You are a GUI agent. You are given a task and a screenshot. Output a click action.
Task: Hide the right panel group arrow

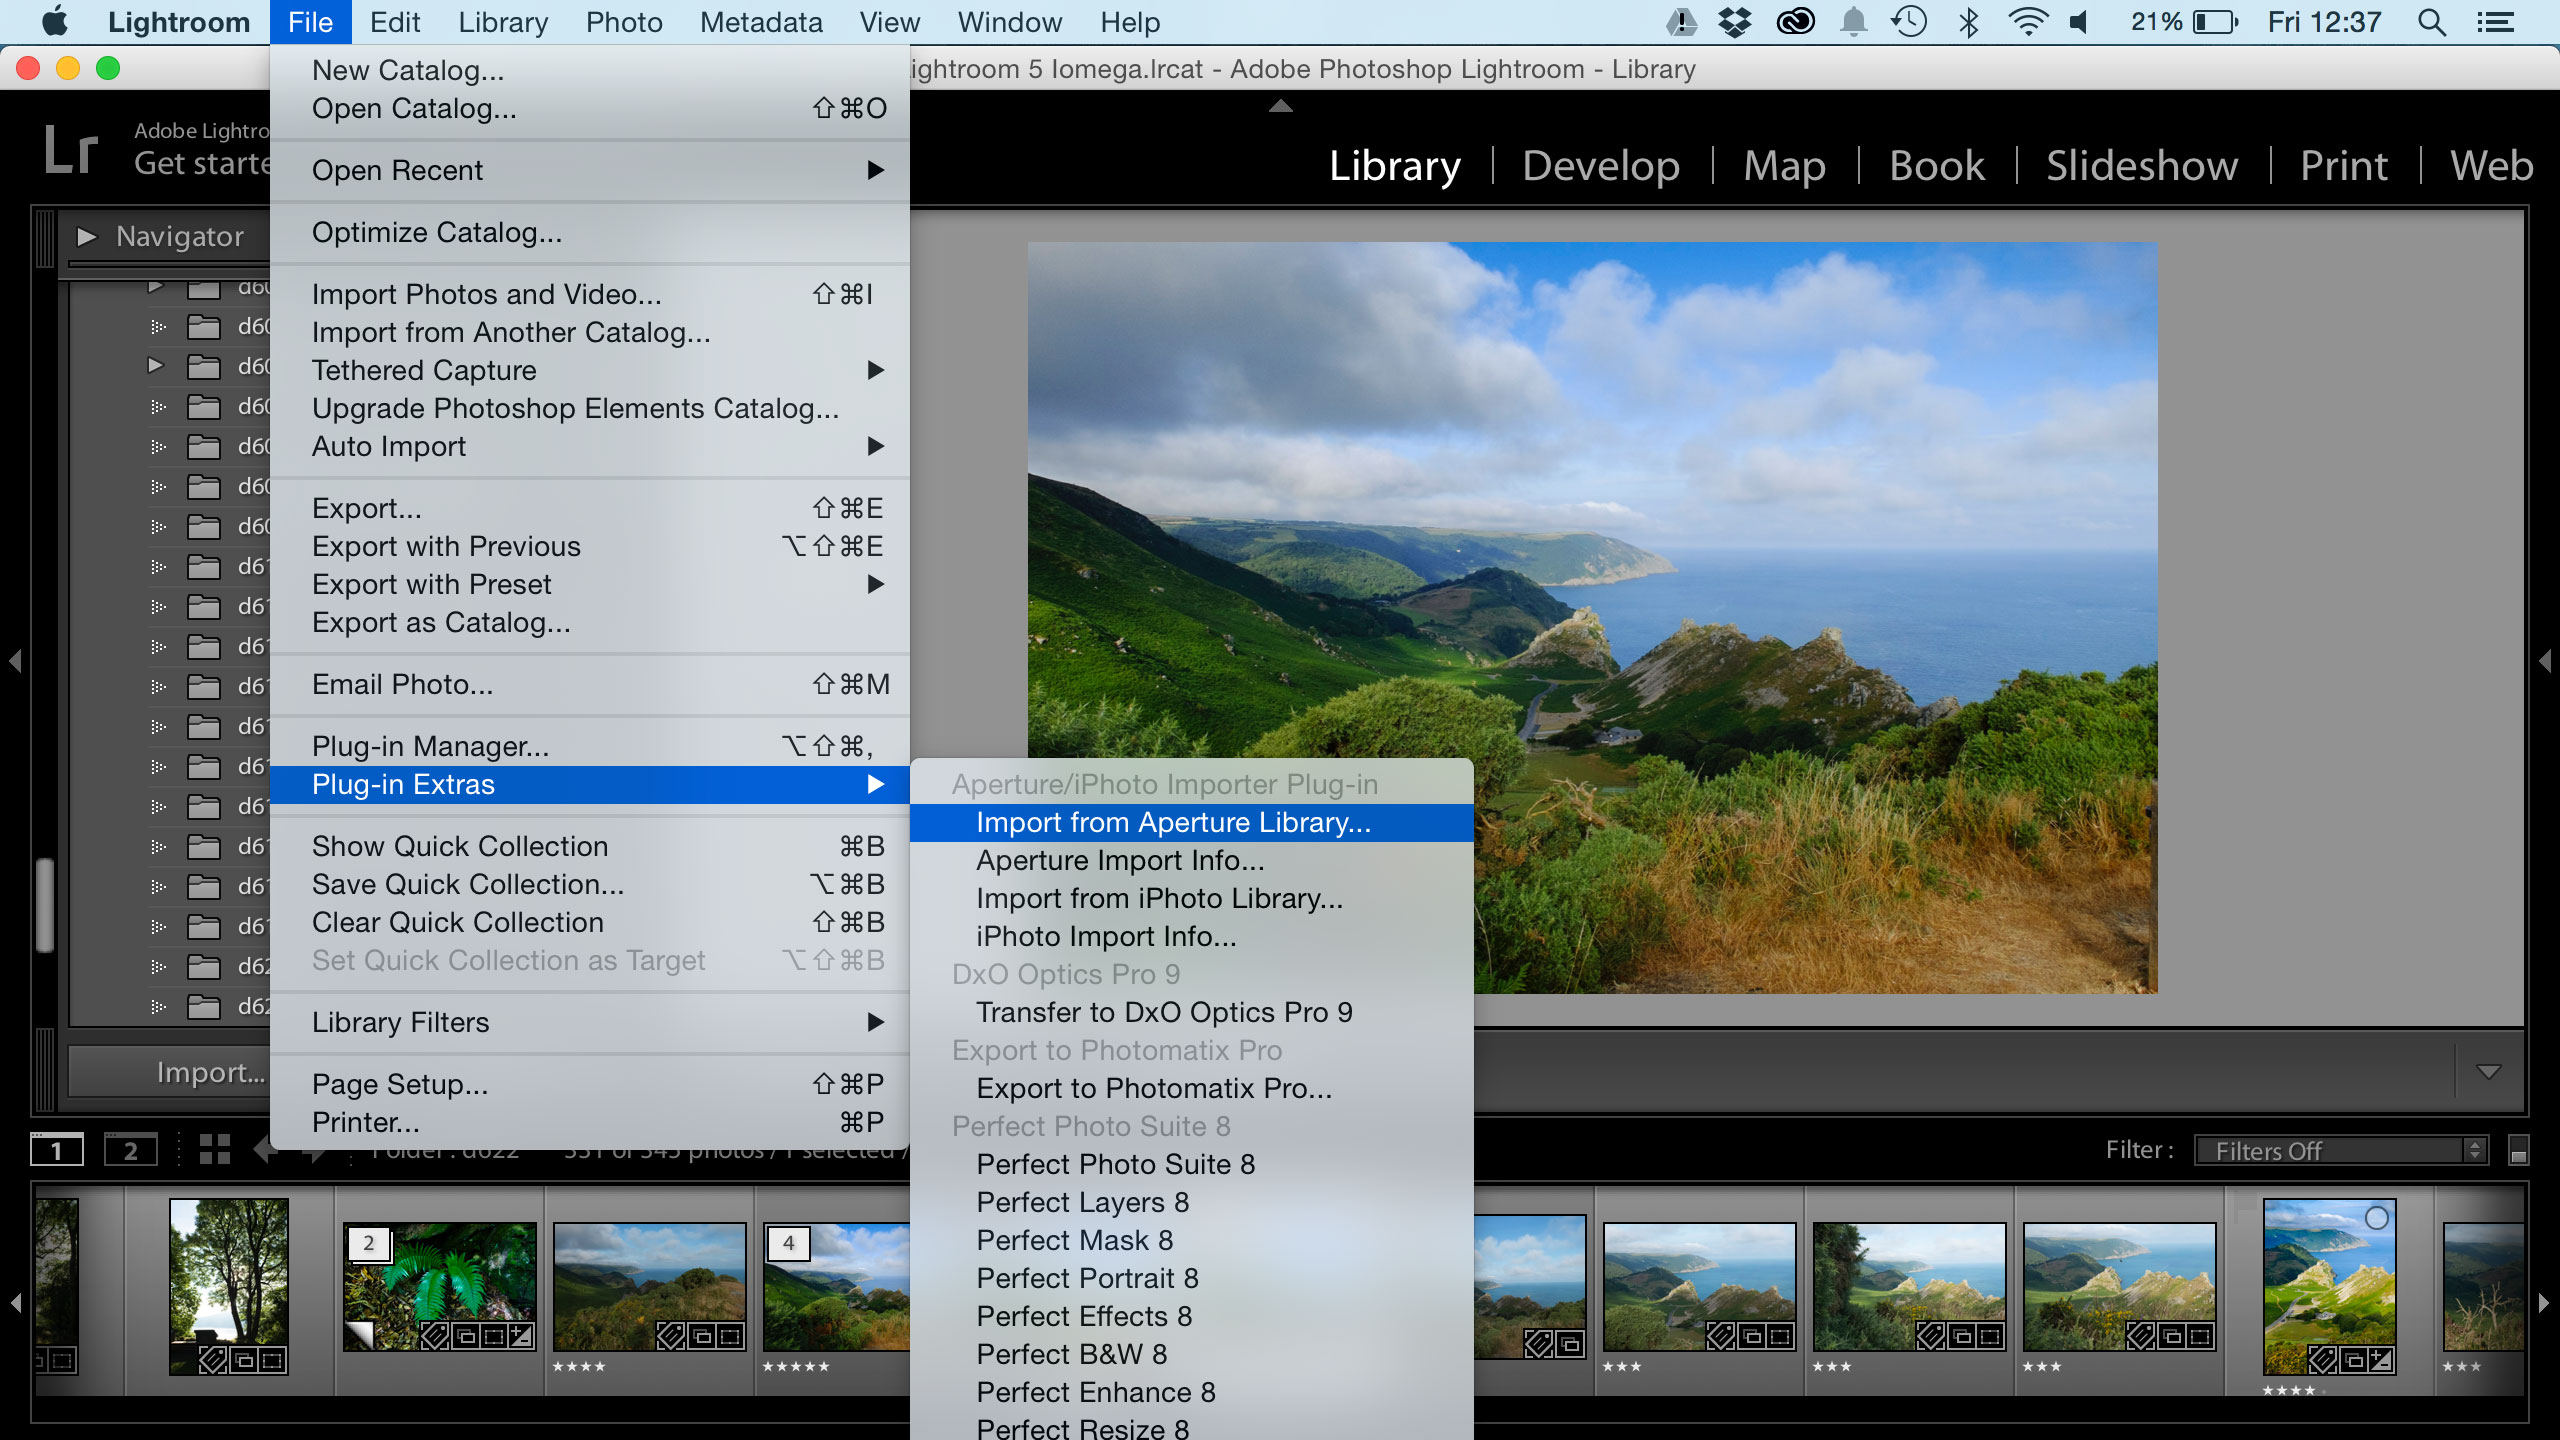2545,661
